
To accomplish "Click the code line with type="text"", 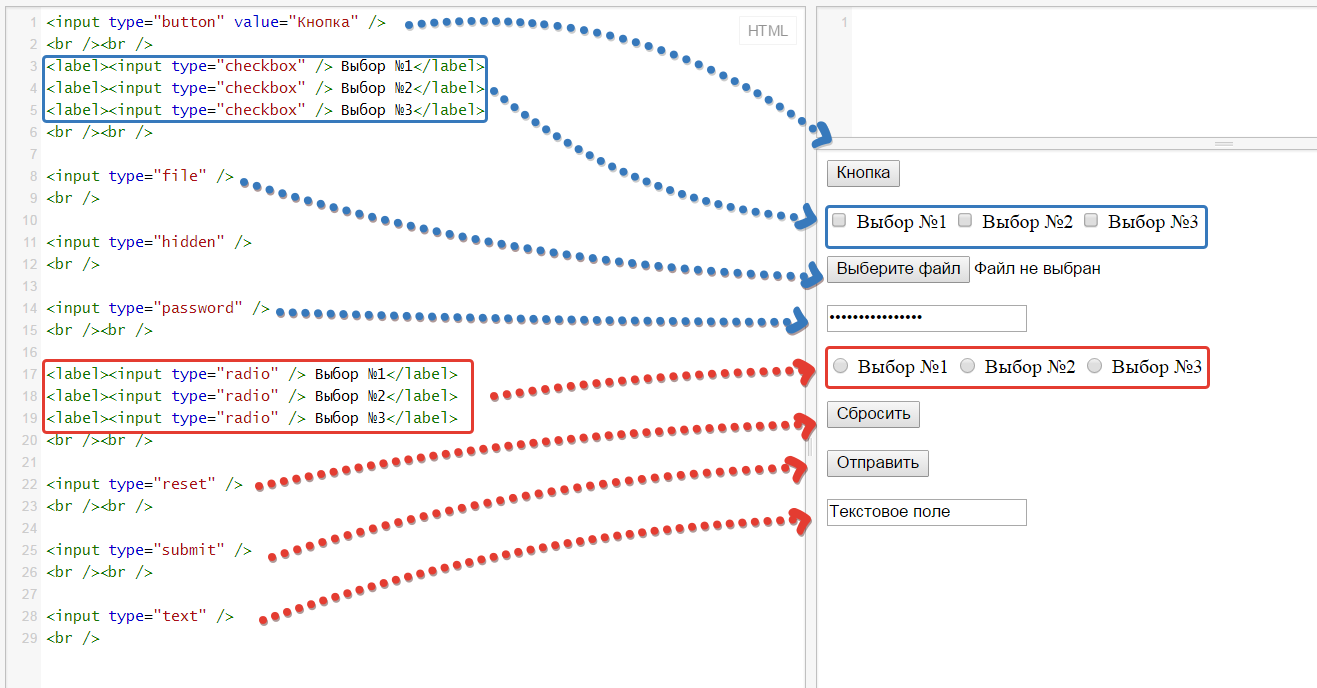I will point(140,616).
